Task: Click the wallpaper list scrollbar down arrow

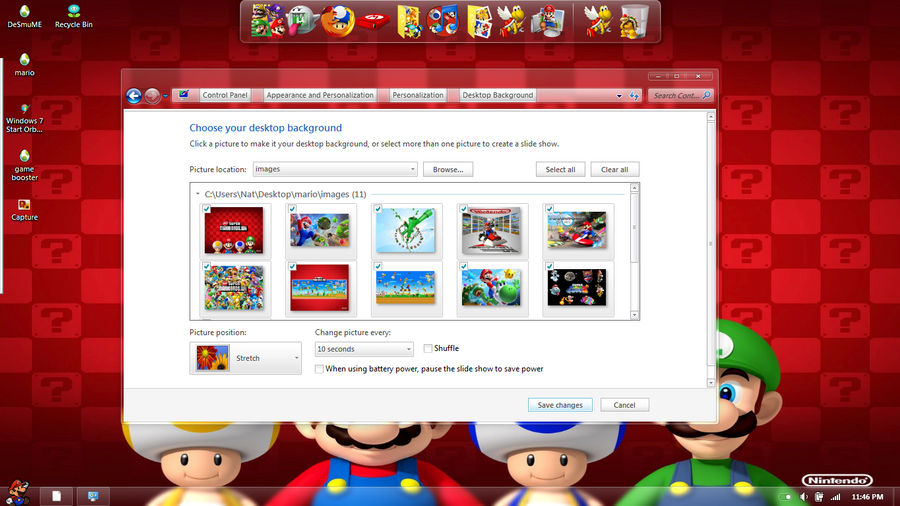Action: (634, 315)
